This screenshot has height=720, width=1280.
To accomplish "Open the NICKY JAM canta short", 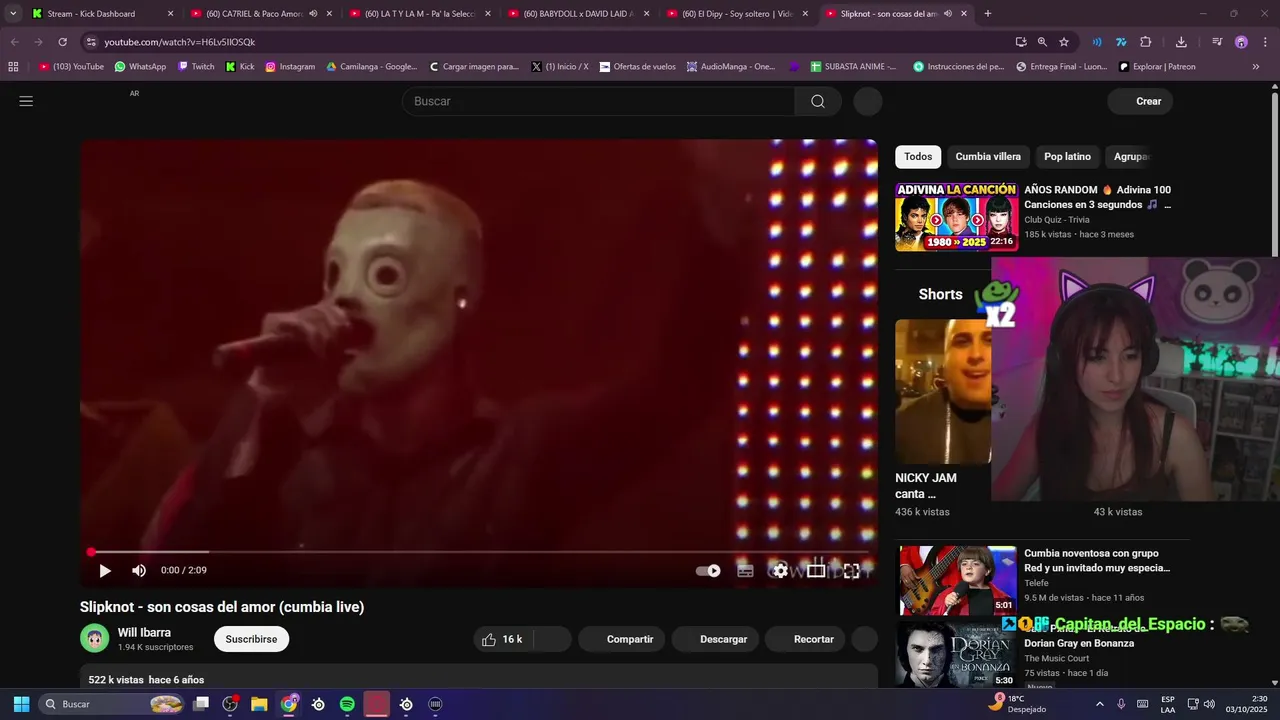I will coord(942,392).
